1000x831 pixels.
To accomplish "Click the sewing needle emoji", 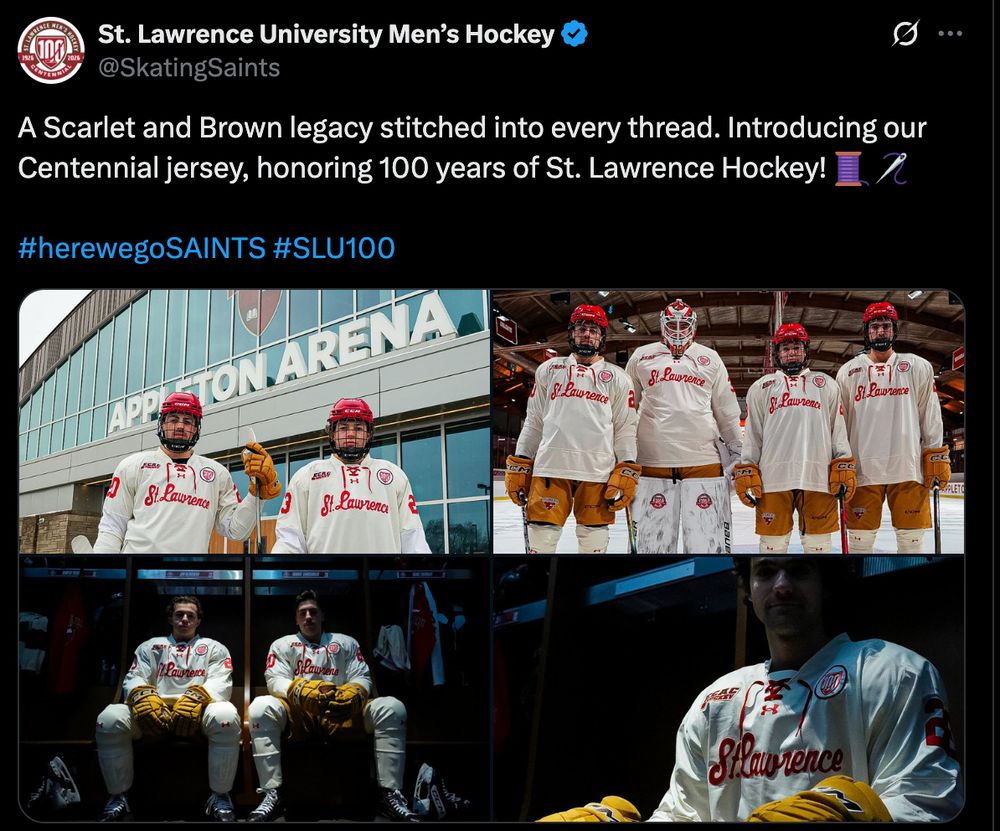I will pos(892,168).
